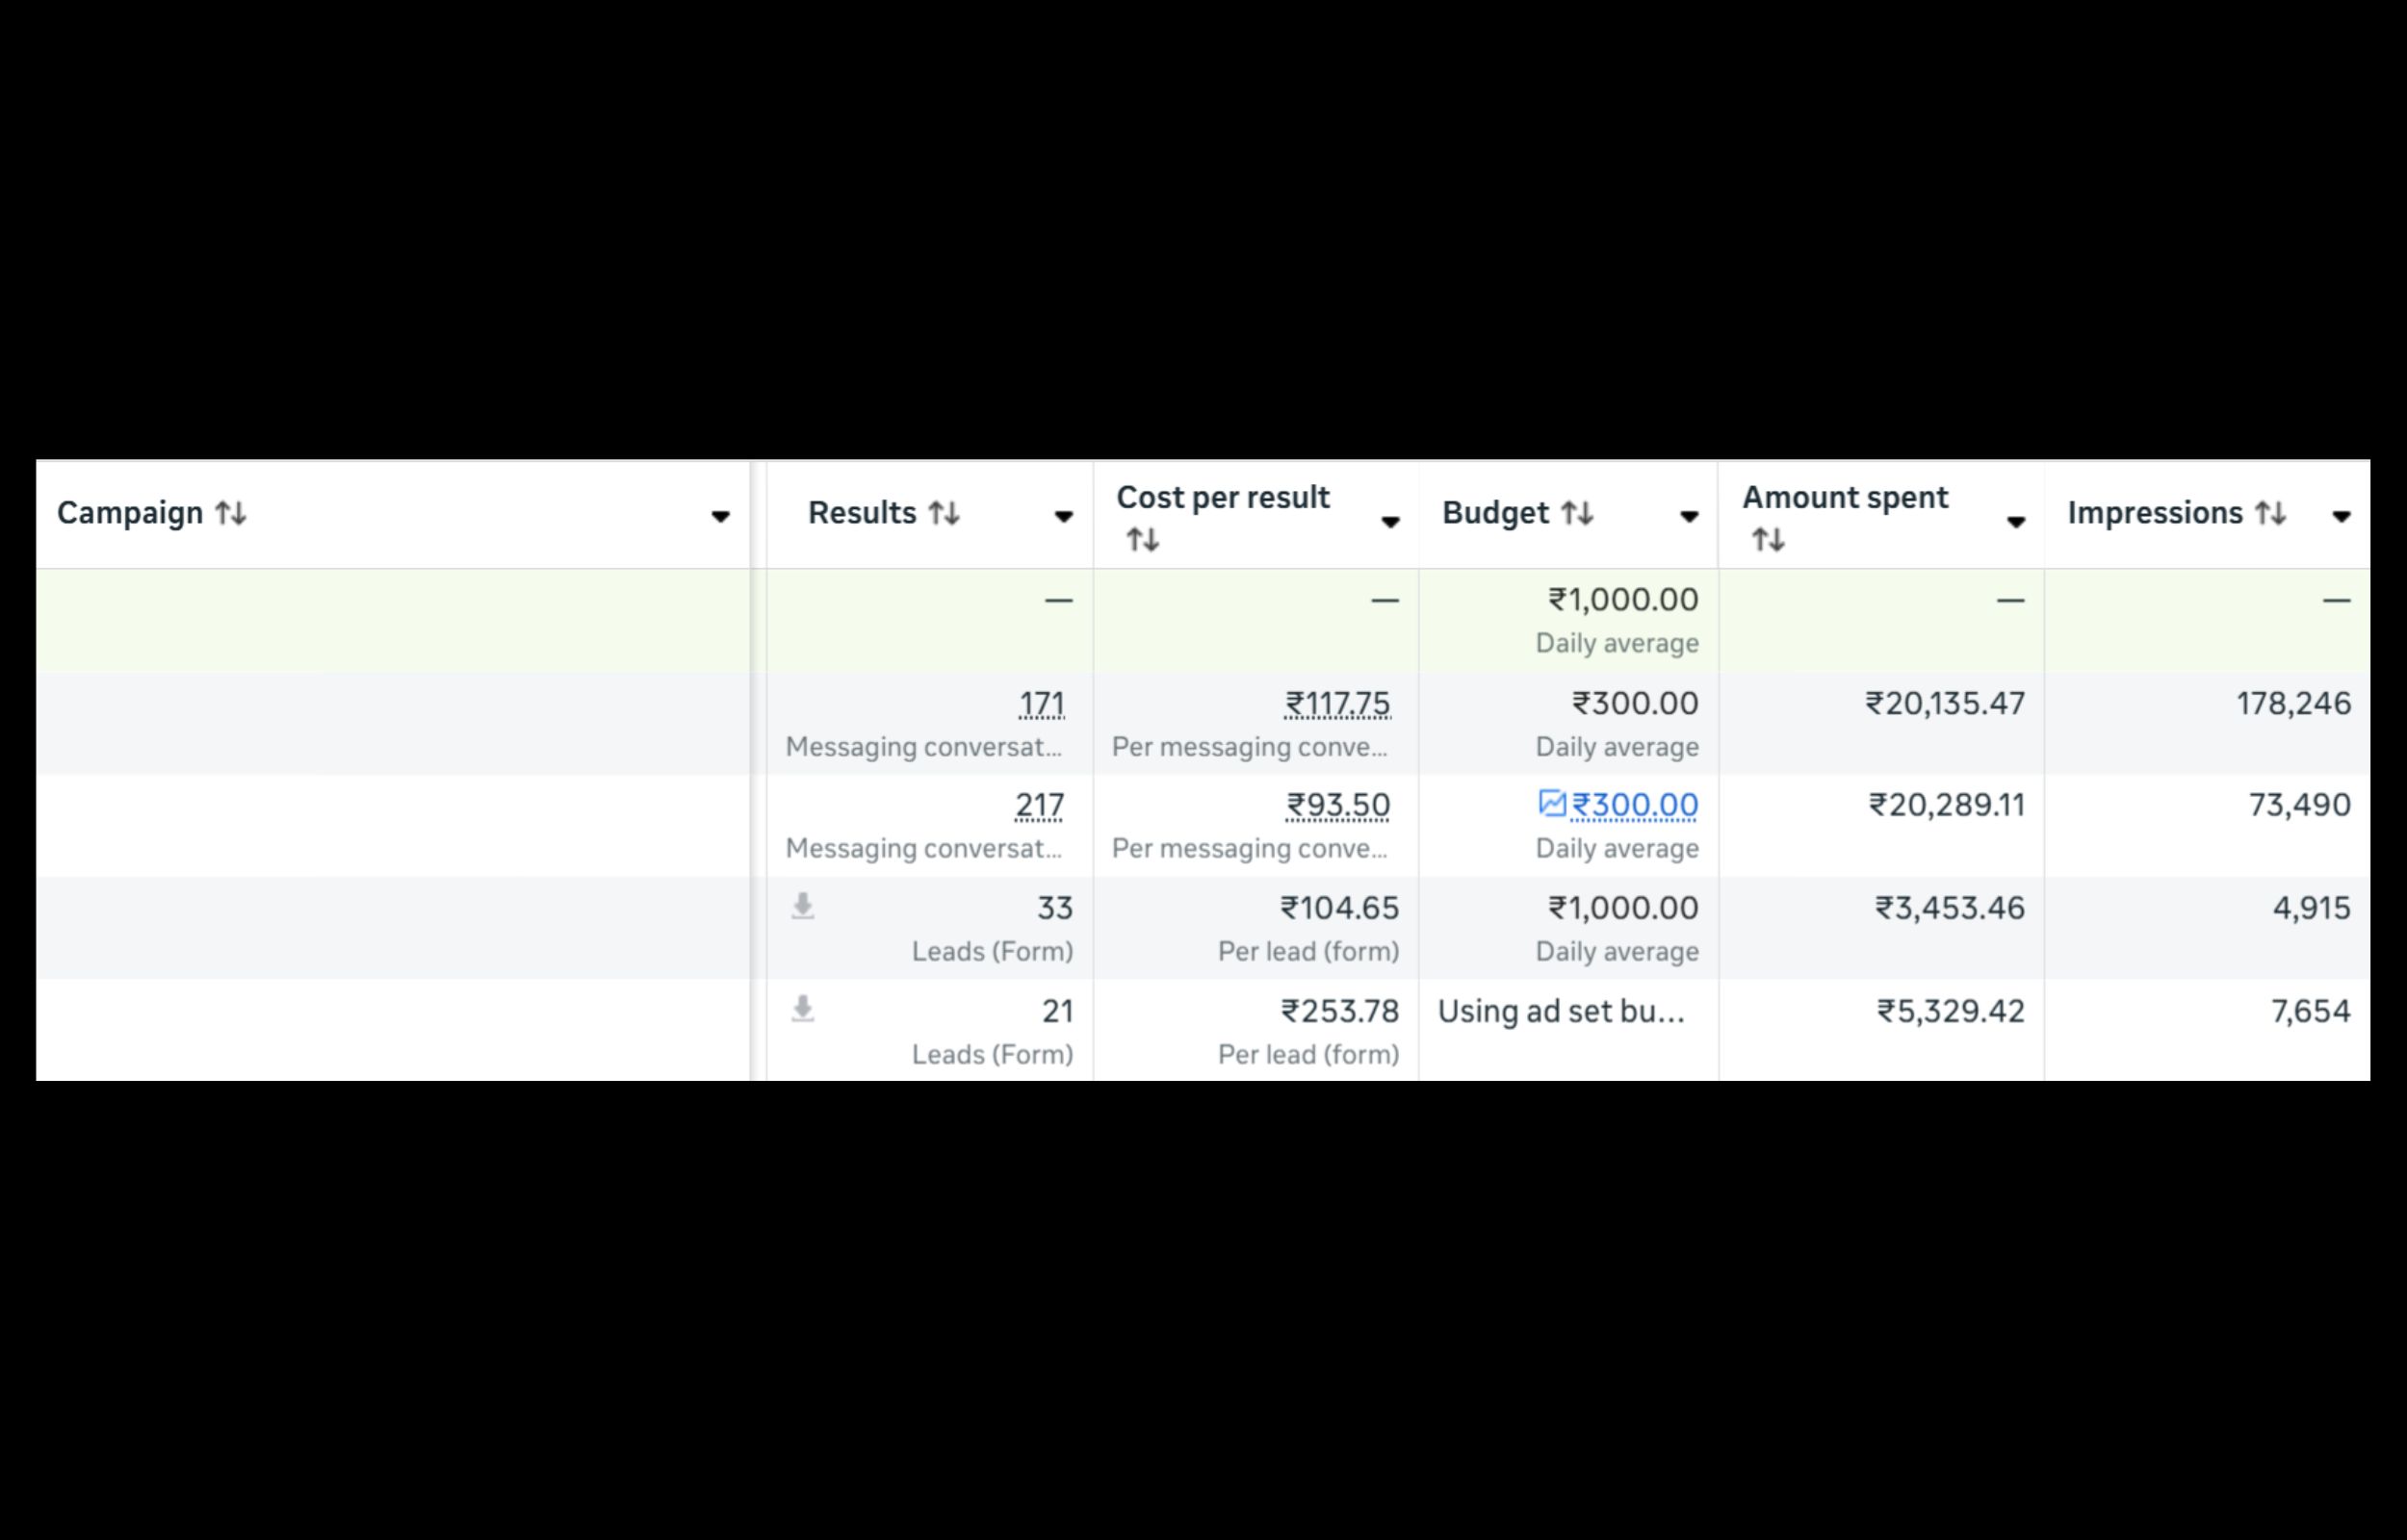This screenshot has height=1540, width=2407.
Task: Open Budget column dropdown arrow
Action: click(x=1689, y=517)
